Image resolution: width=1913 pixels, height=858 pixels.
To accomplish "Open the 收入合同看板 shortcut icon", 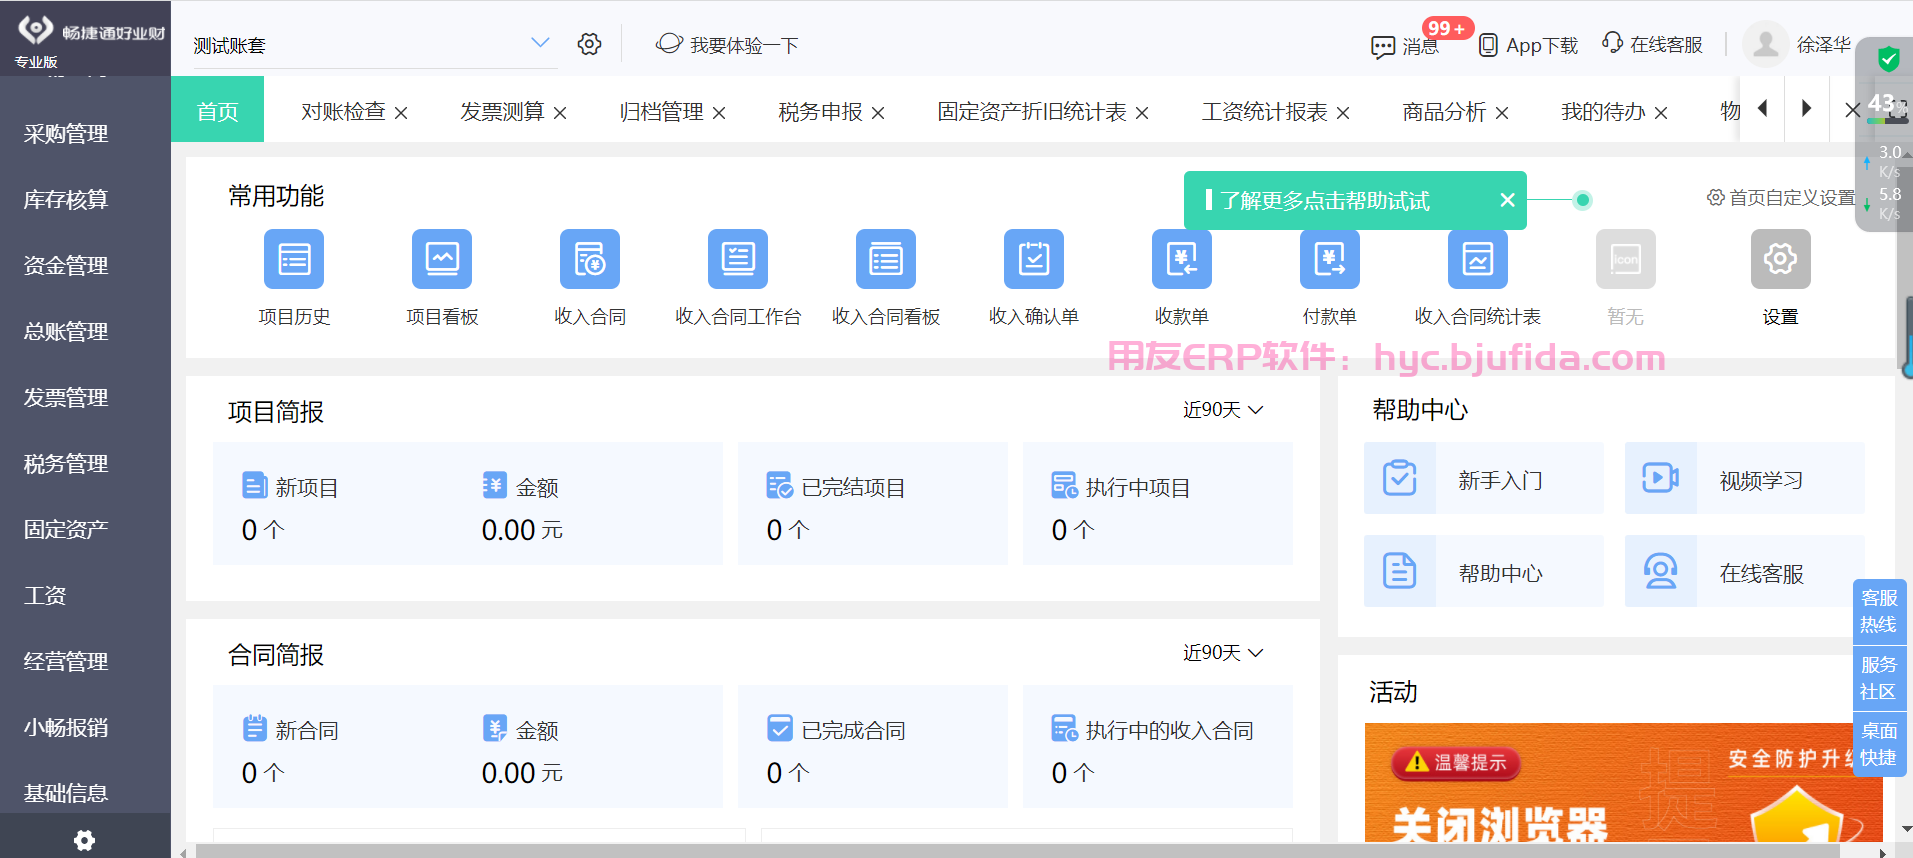I will [x=886, y=259].
